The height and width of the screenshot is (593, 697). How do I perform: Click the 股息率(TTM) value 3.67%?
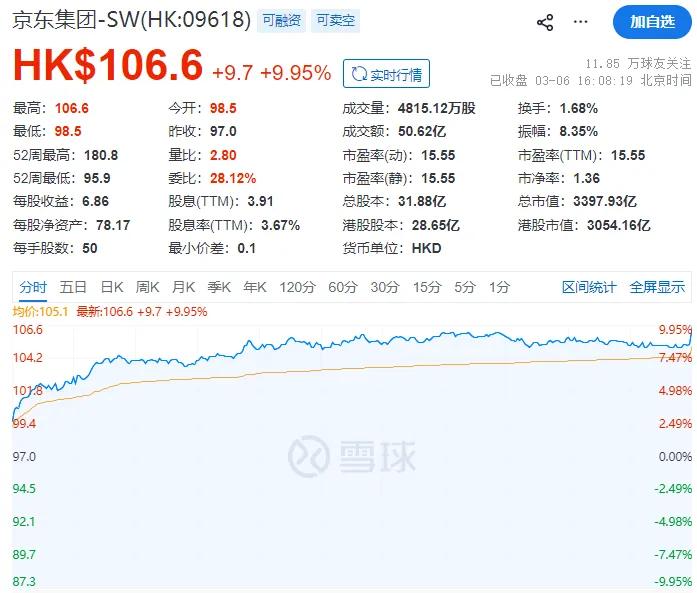coord(280,225)
